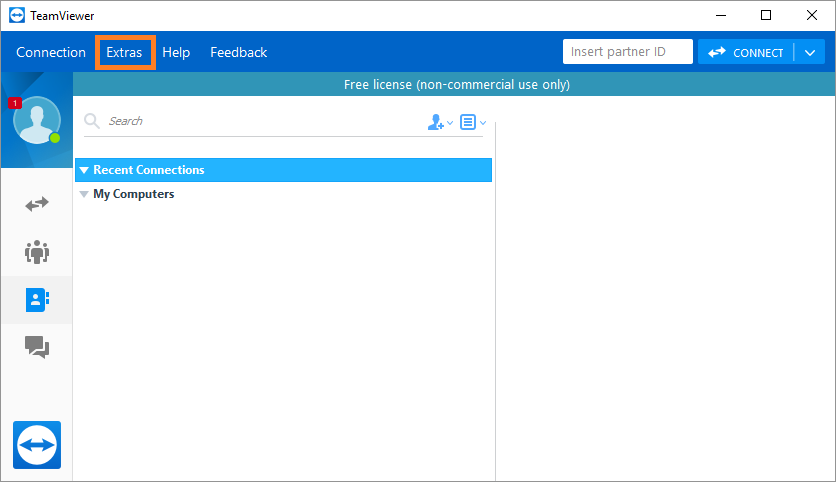Click the user profile avatar
This screenshot has width=836, height=482.
click(x=36, y=120)
